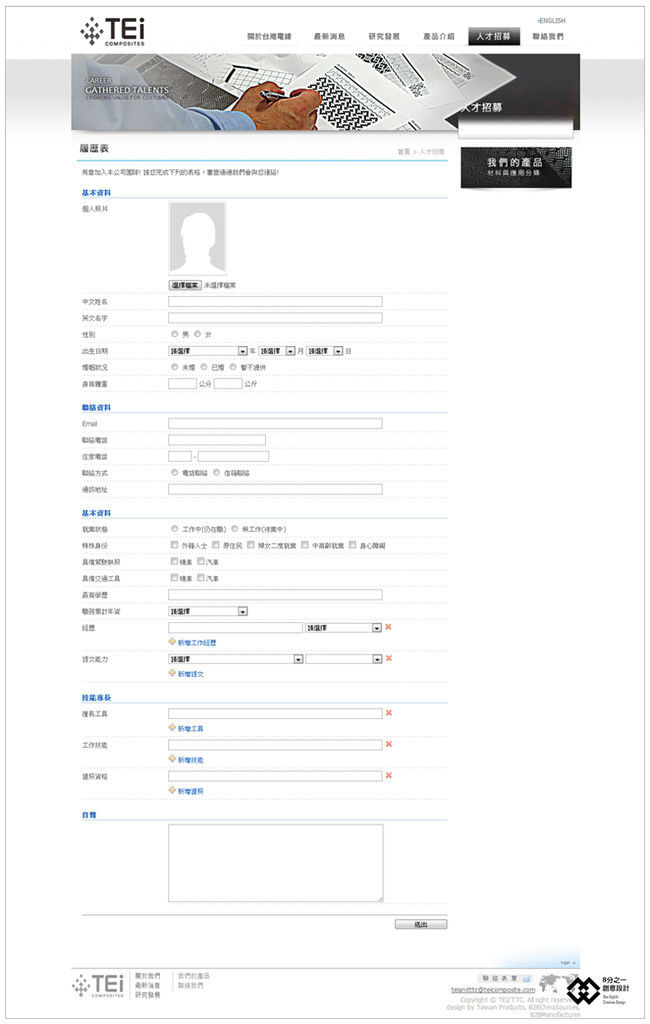This screenshot has height=1024, width=650.
Task: Click the submit (送出) button
Action: click(421, 924)
